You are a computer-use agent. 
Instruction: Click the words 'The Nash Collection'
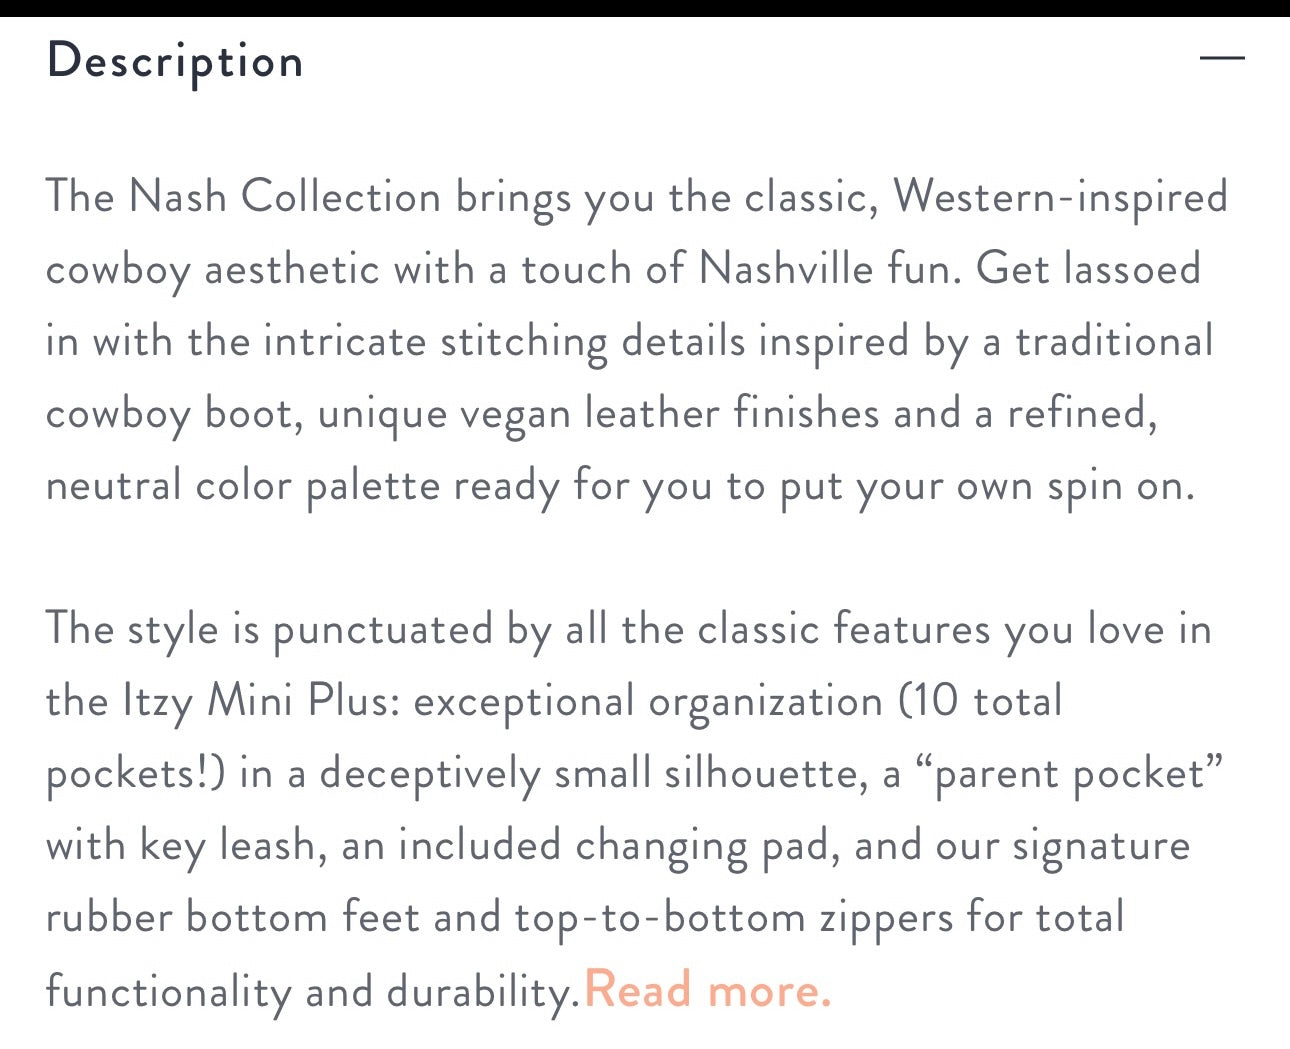[243, 196]
